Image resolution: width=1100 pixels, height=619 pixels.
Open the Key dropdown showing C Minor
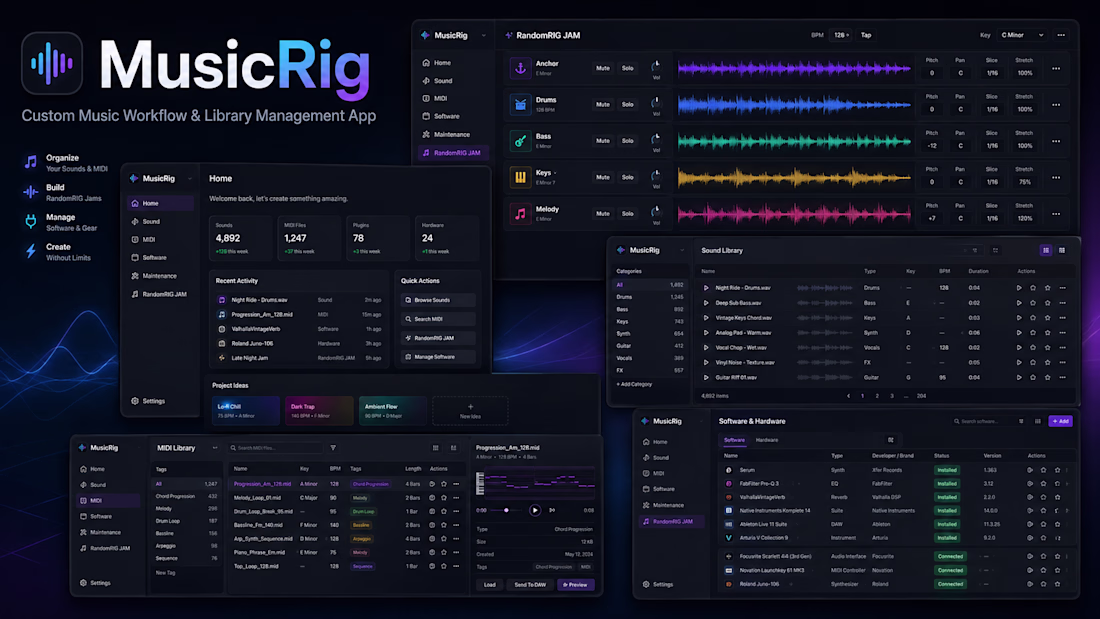click(1022, 35)
